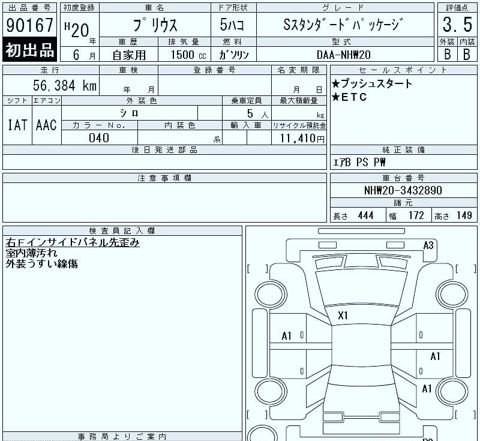Click the 純正装備 header
The height and width of the screenshot is (441, 480).
(403, 150)
